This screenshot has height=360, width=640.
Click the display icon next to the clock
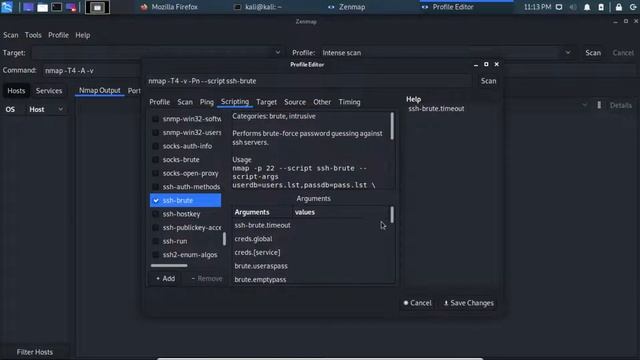[x=559, y=7]
